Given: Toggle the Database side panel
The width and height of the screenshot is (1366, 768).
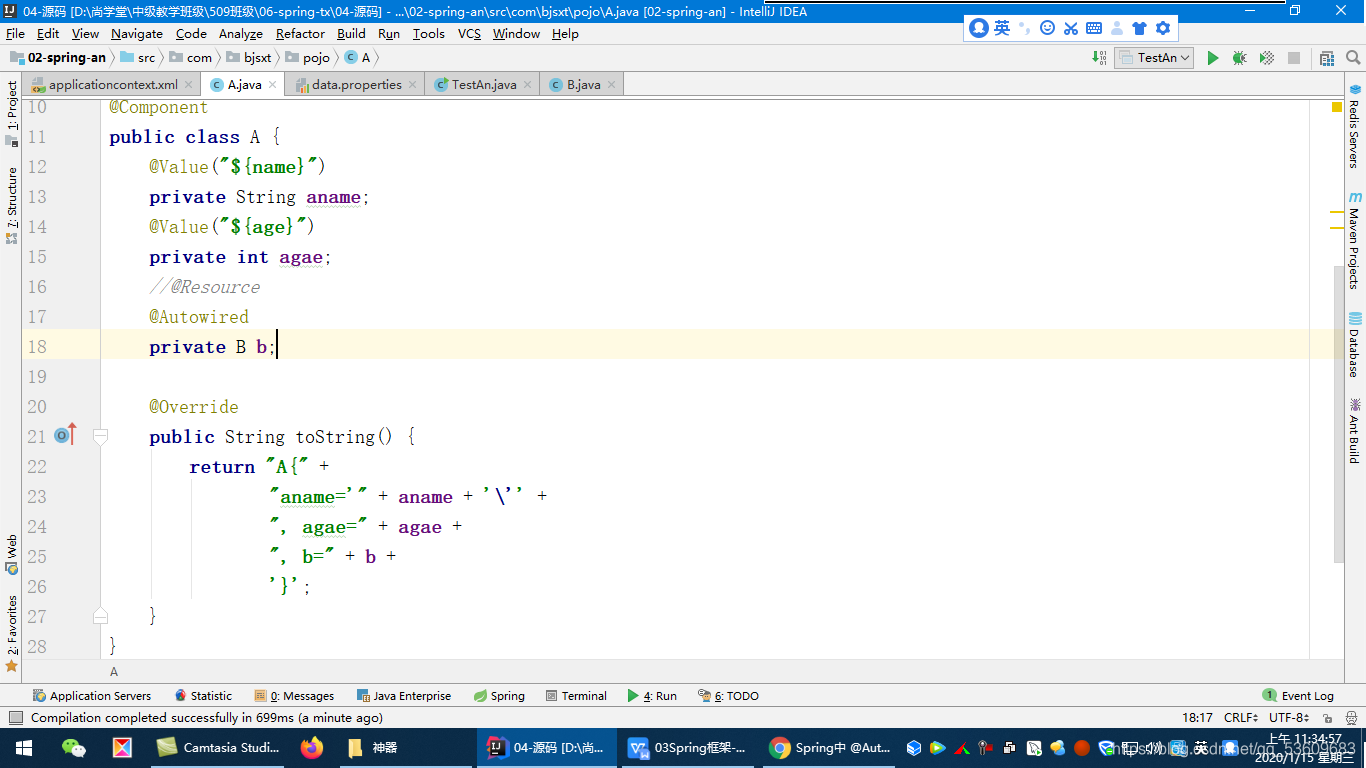Looking at the screenshot, I should (x=1355, y=345).
